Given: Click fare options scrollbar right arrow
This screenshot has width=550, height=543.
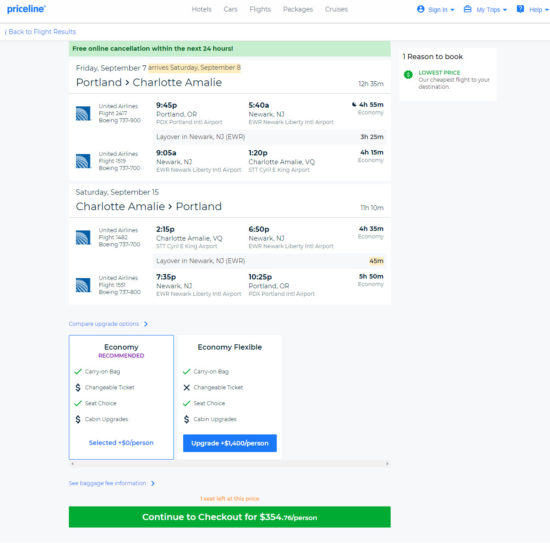Looking at the screenshot, I should (387, 464).
